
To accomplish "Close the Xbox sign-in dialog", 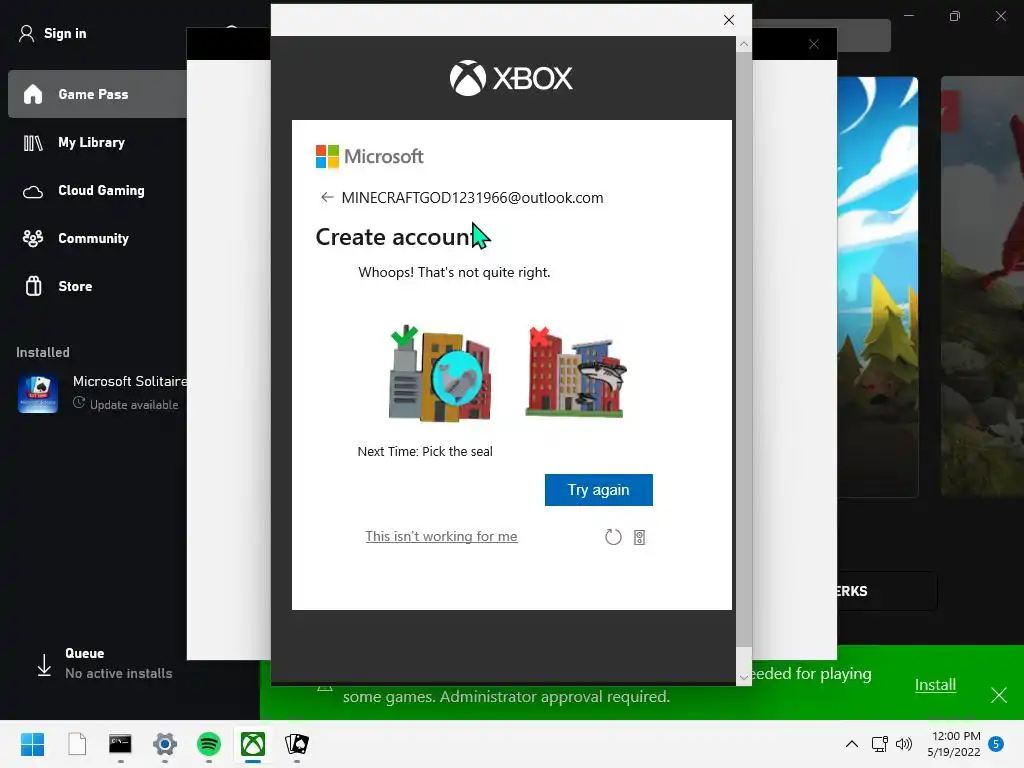I will tap(729, 20).
